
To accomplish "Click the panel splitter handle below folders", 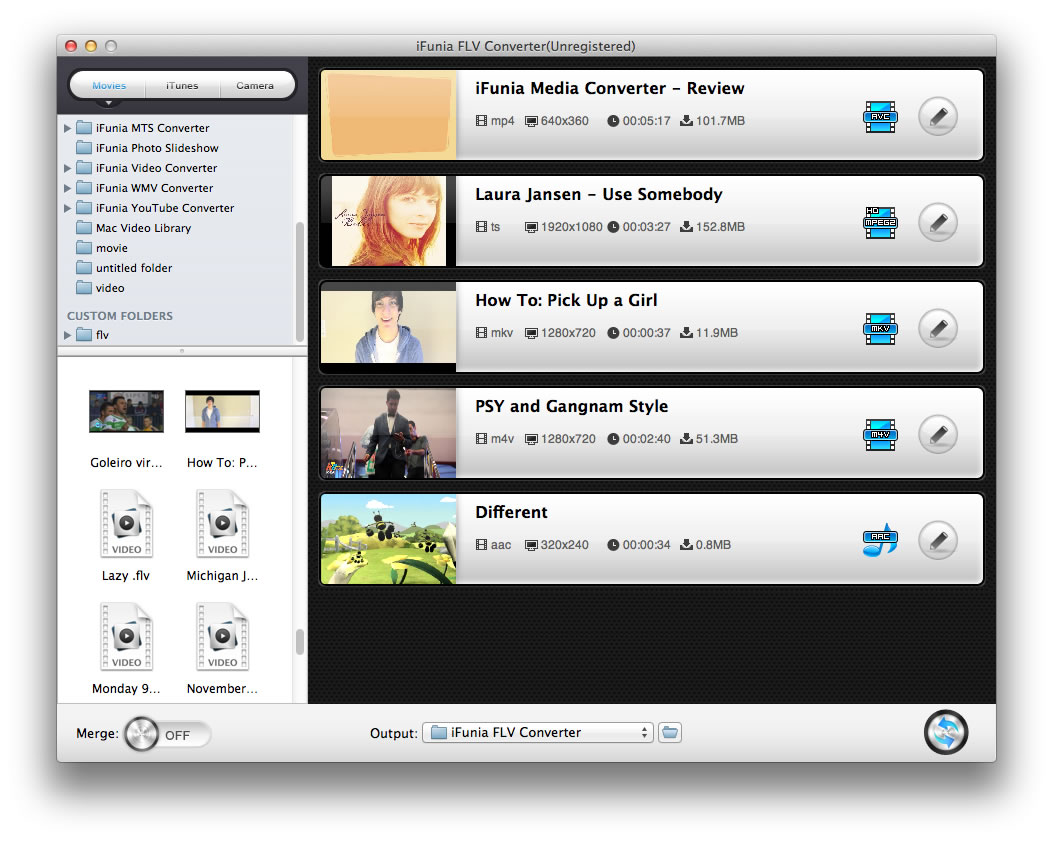I will click(x=181, y=351).
